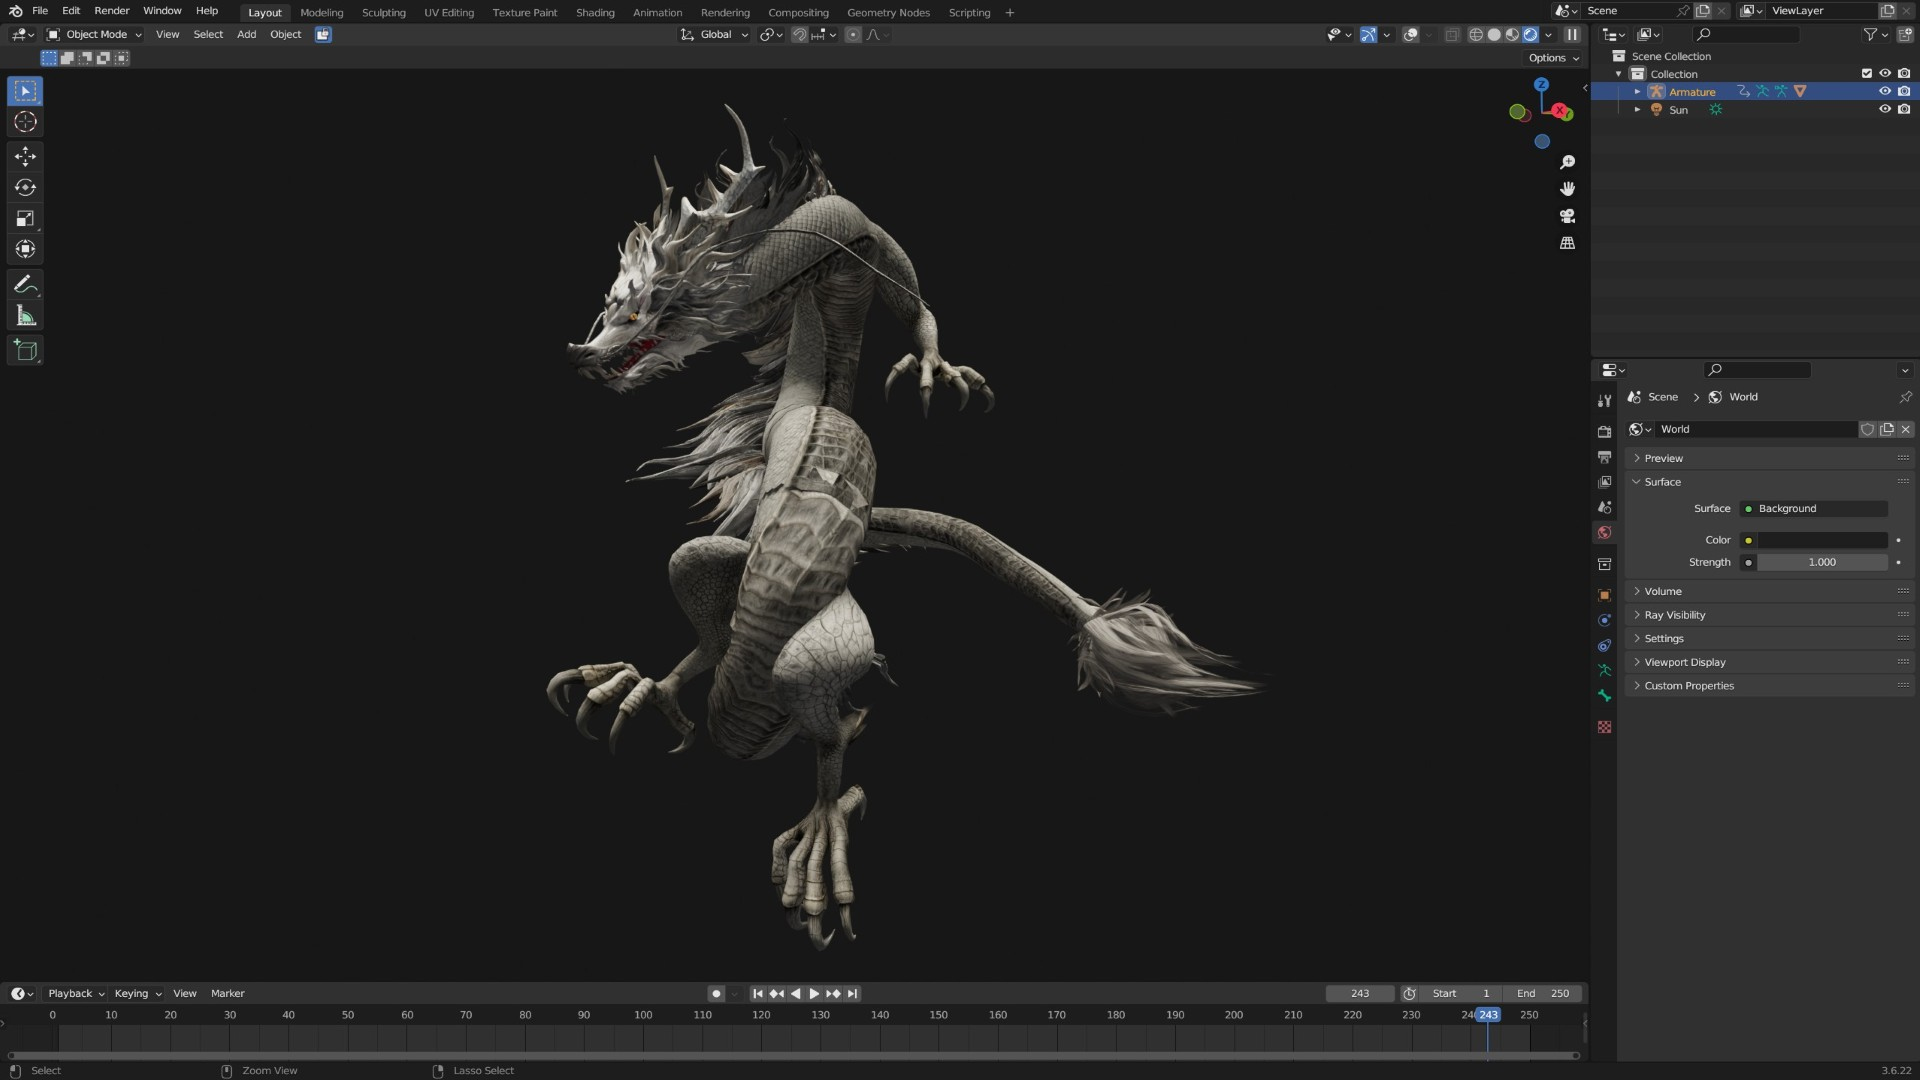Click the Background surface shader button
Screen dimensions: 1920x1080
(x=1813, y=508)
